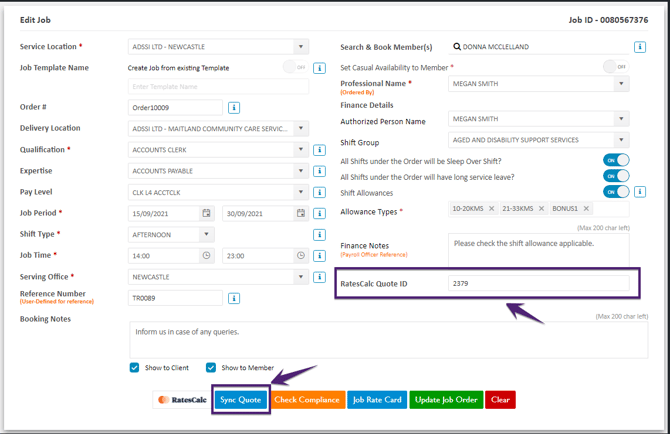Viewport: 670px width, 434px height.
Task: Remove the BONUS1 allowance tag
Action: (x=586, y=209)
